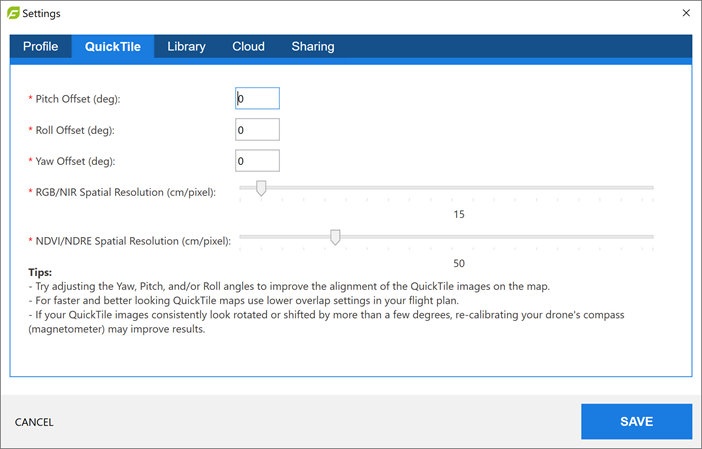Screen dimensions: 702x449
Task: Go to the Cloud tab
Action: click(x=248, y=47)
